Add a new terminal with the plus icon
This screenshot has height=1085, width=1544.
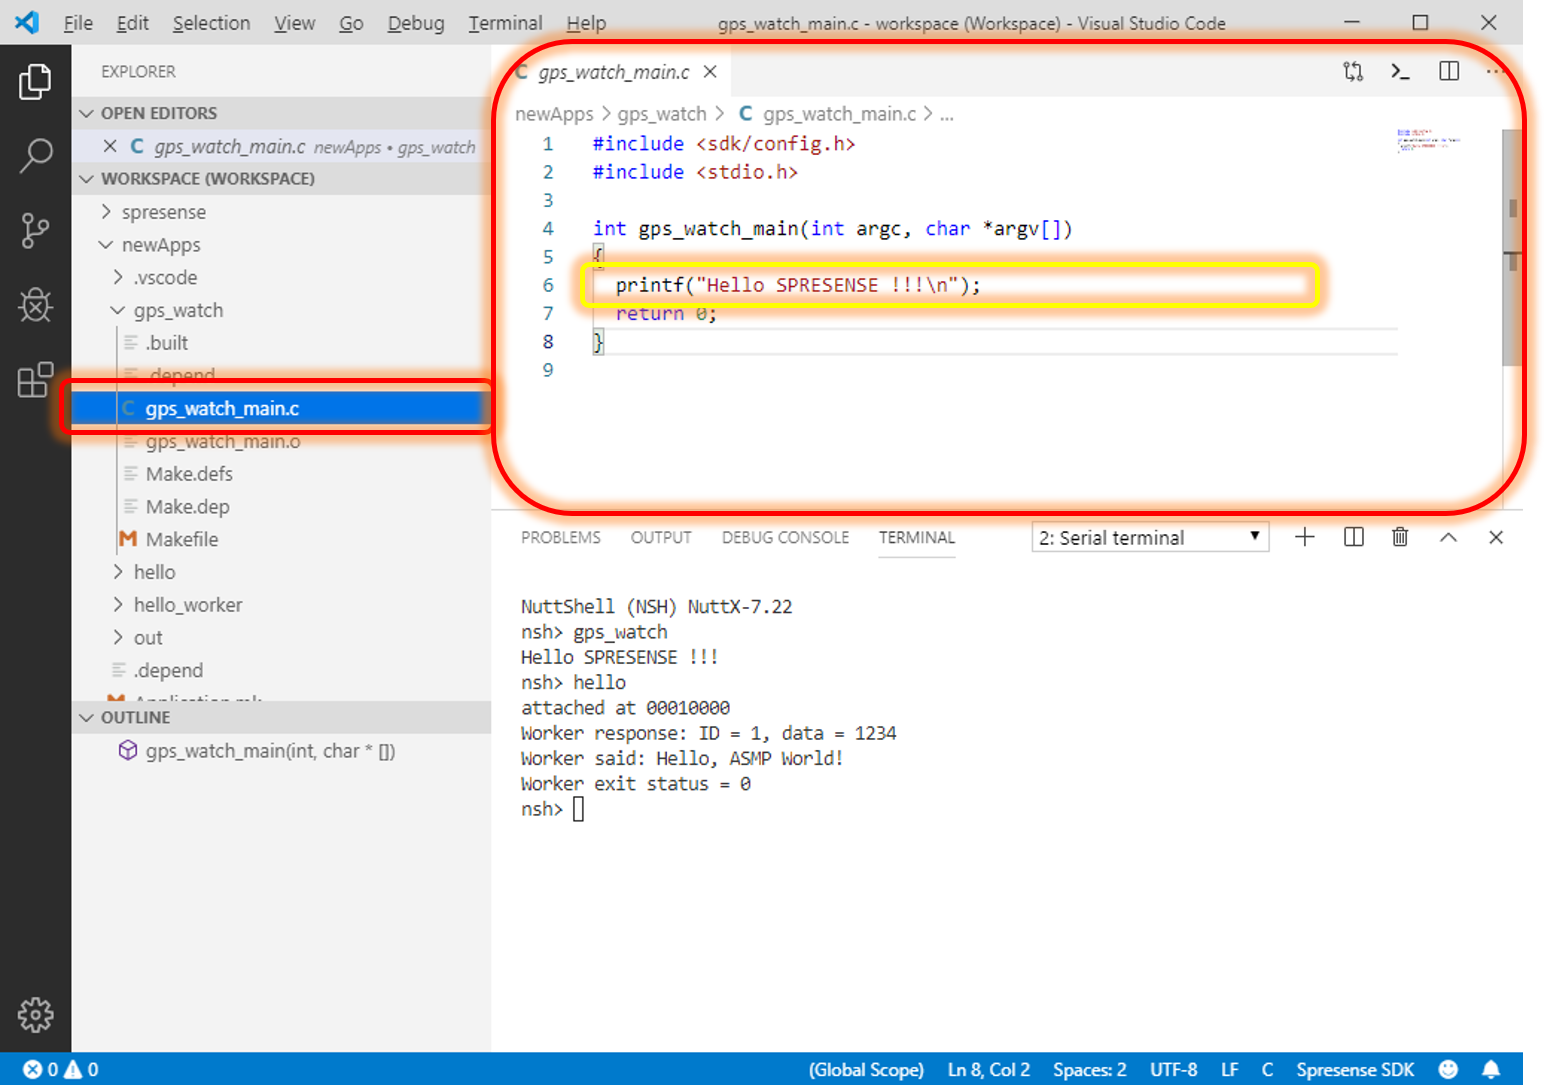(x=1304, y=537)
